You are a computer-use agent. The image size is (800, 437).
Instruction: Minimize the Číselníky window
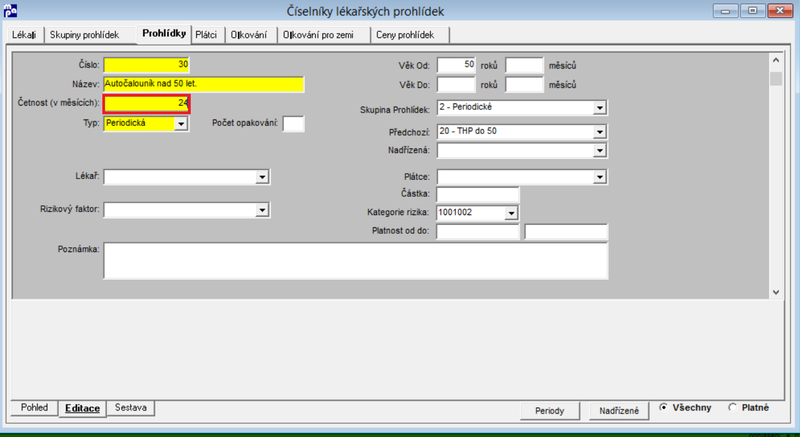pos(727,10)
